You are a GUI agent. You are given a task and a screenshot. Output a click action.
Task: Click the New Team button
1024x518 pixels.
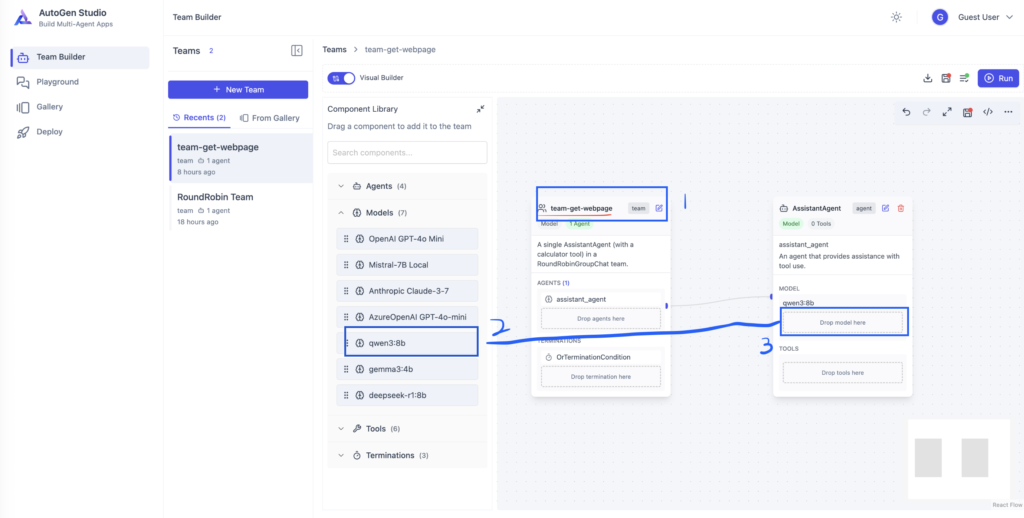point(238,89)
